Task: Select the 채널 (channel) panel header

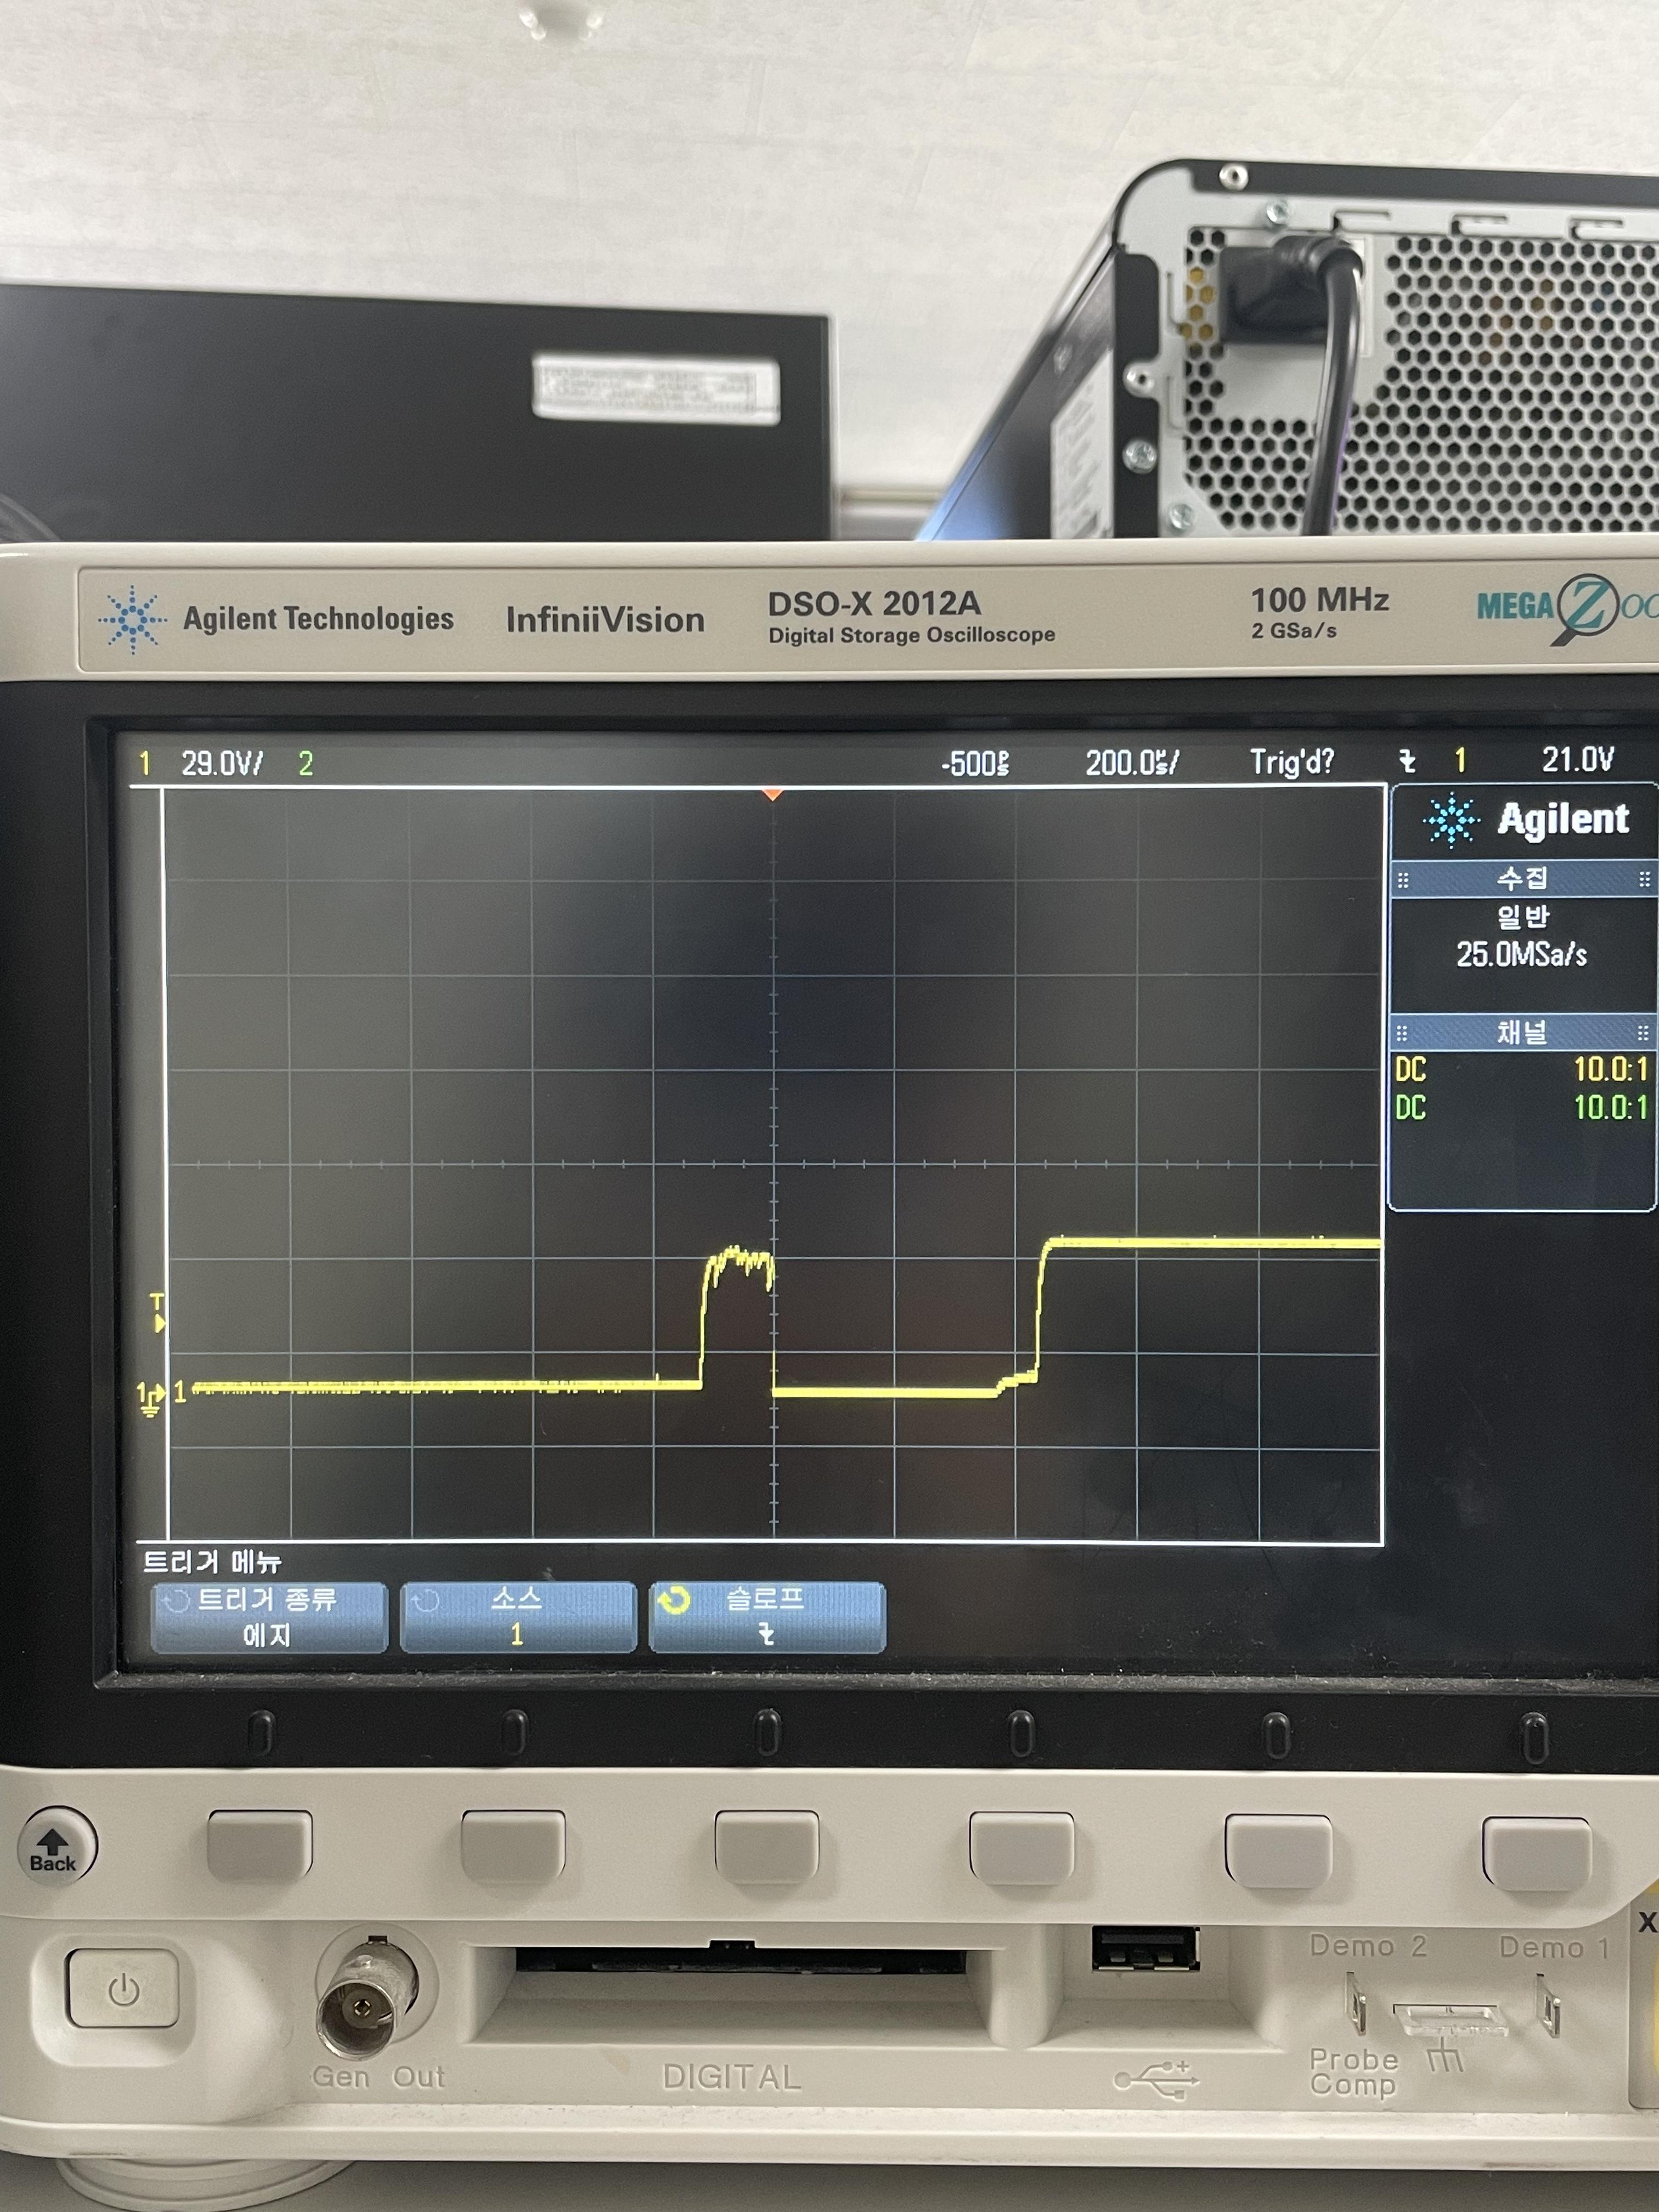Action: [x=1522, y=1032]
